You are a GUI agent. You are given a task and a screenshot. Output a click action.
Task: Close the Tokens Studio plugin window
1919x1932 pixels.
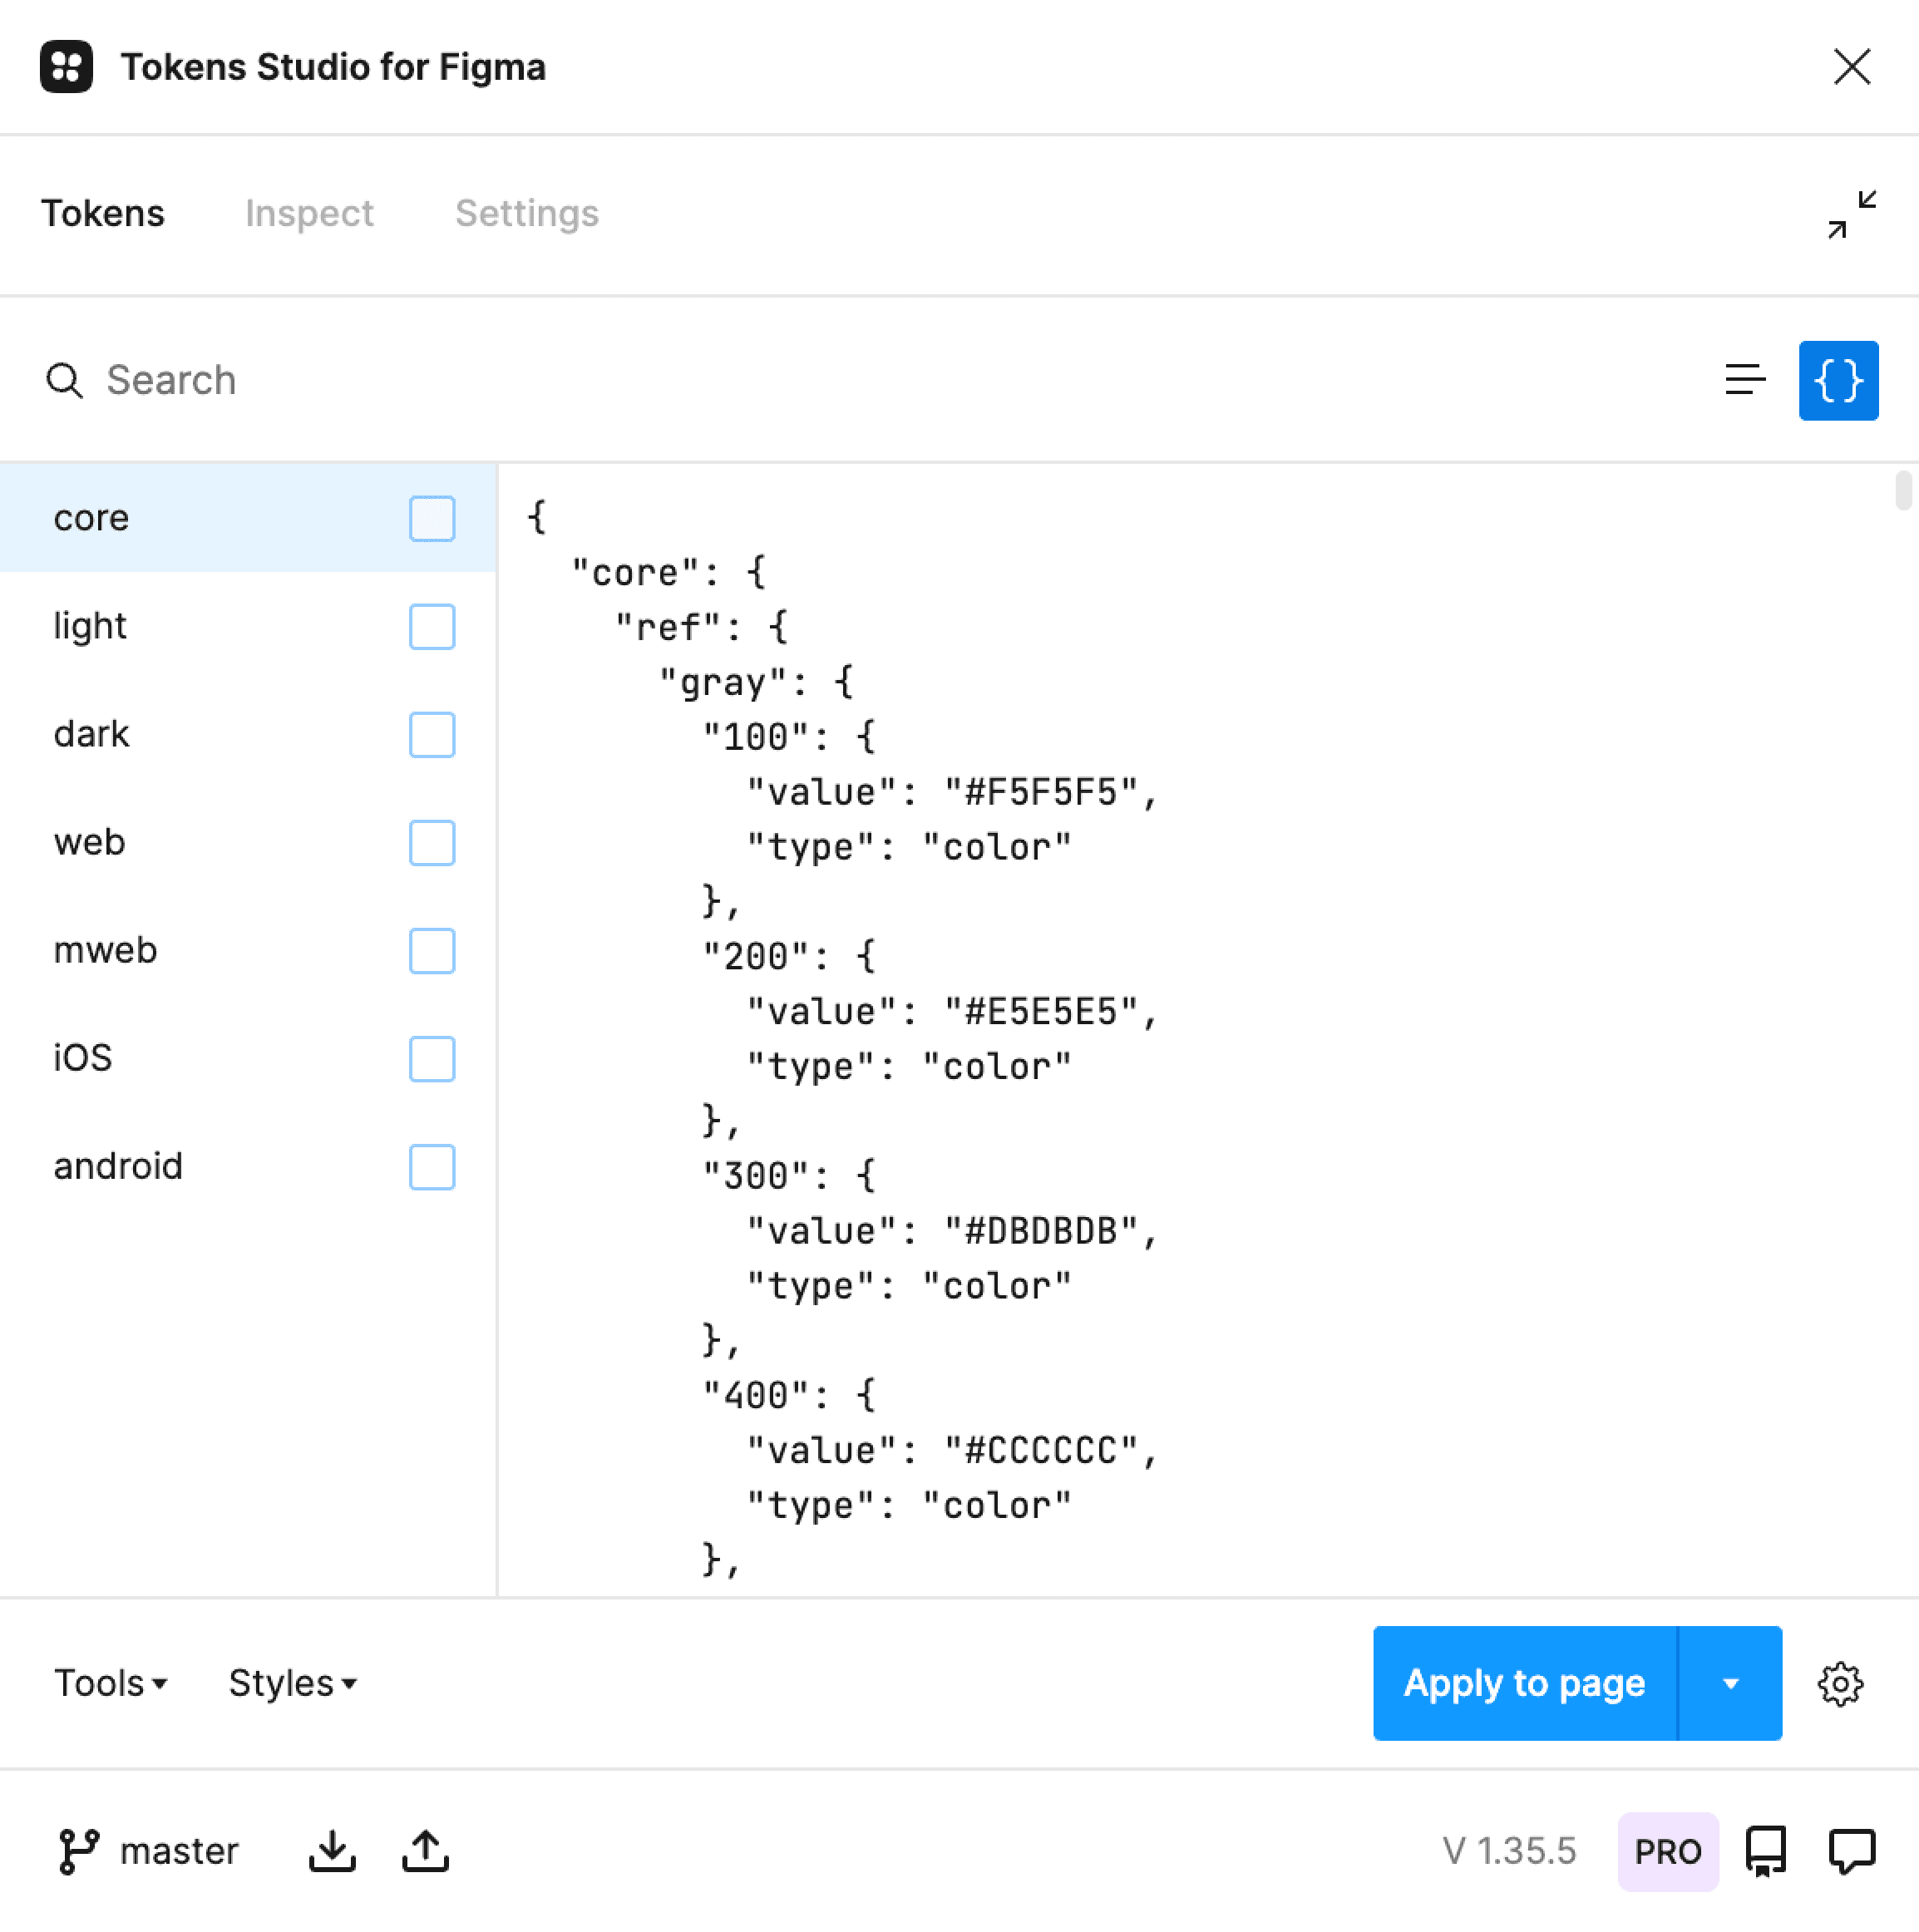[x=1852, y=67]
